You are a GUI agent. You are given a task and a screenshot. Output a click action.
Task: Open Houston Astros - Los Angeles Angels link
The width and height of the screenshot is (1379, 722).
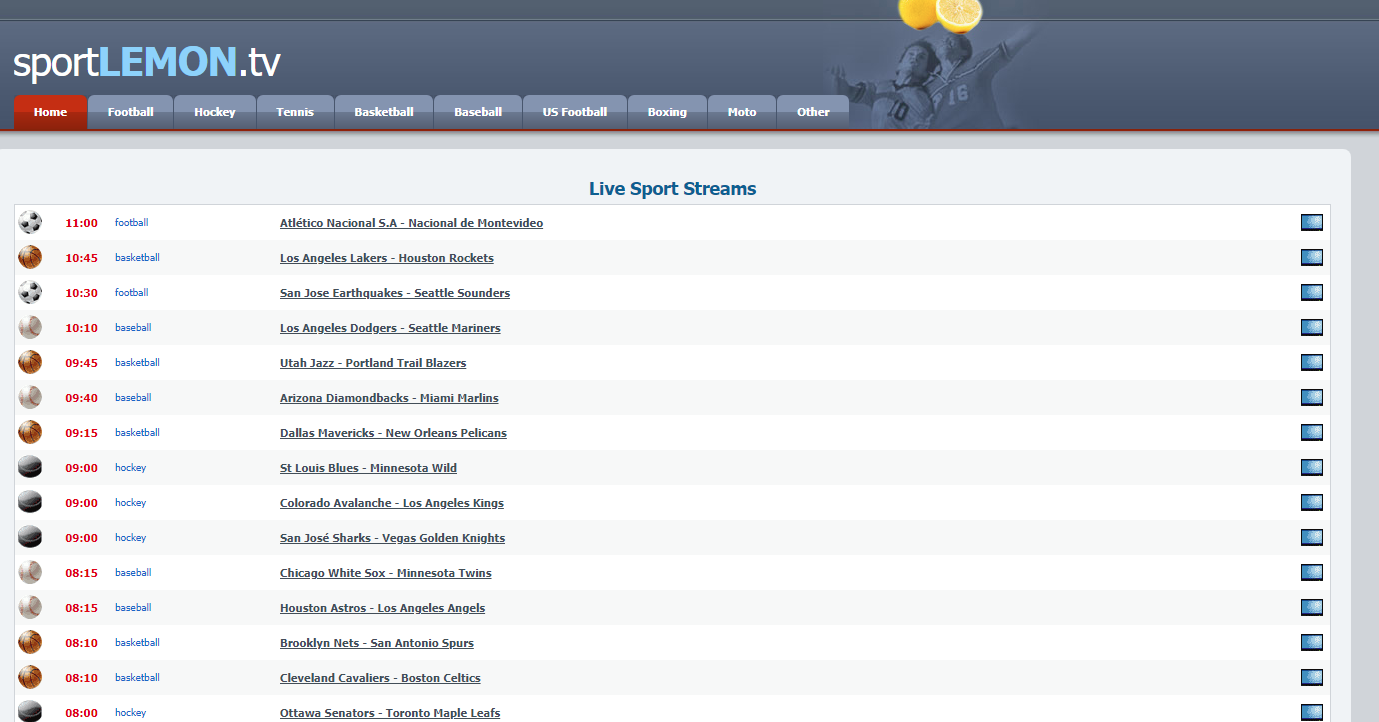[x=382, y=608]
